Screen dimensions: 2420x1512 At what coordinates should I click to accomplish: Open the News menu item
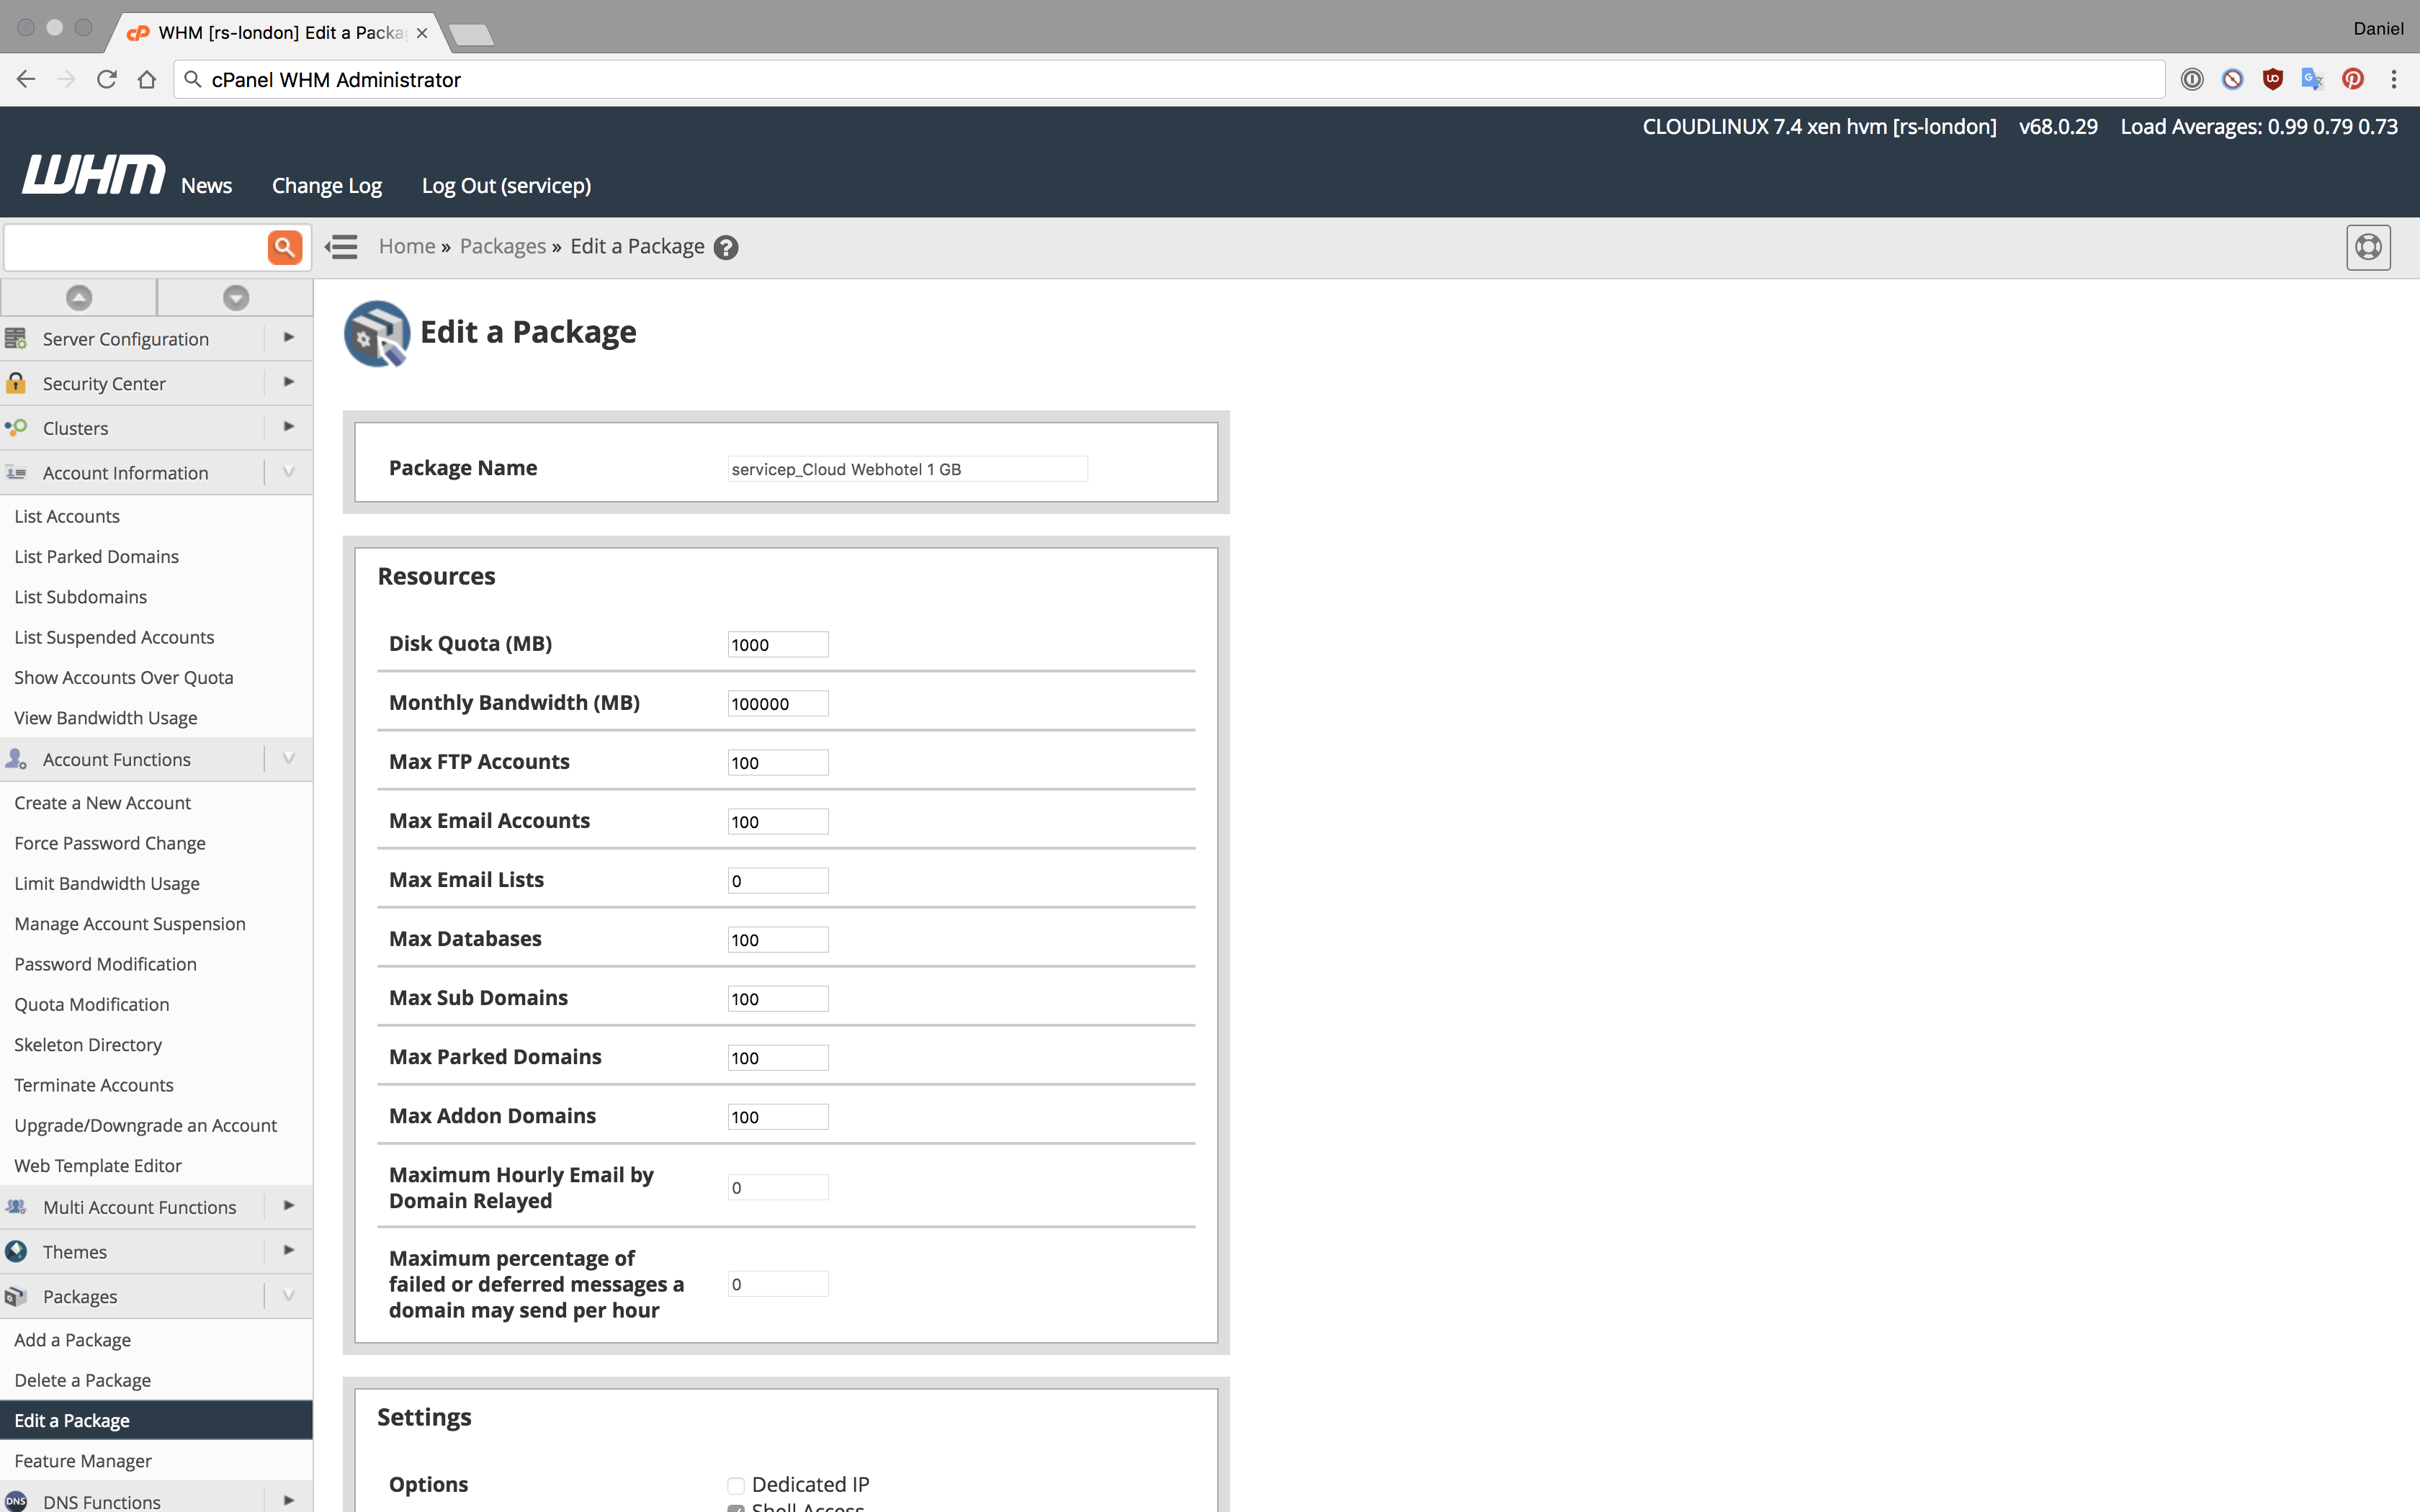[x=206, y=185]
